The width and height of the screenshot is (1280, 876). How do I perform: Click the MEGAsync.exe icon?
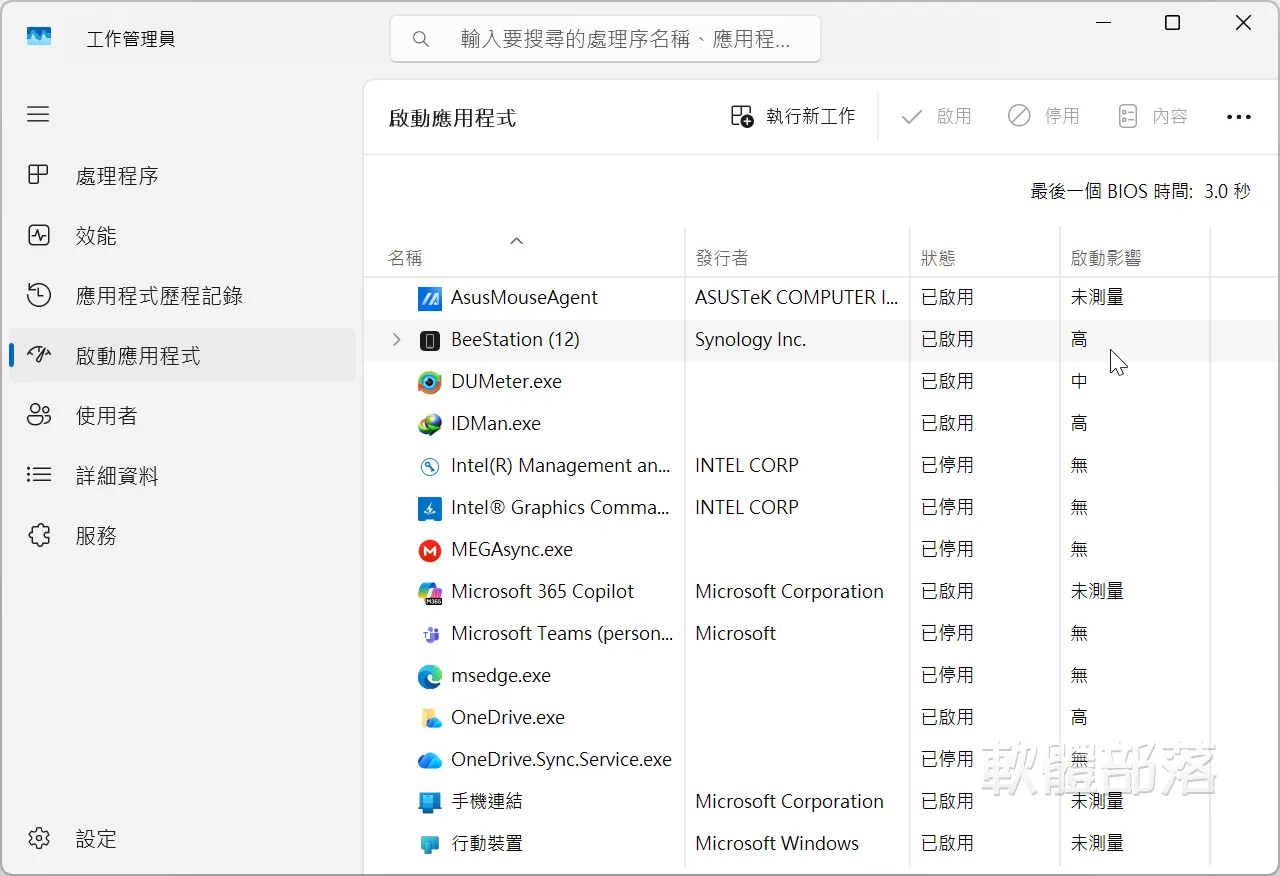429,550
